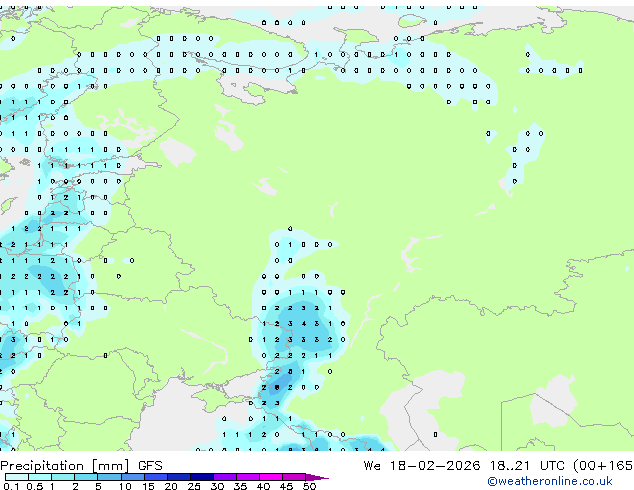Open the weatheronline.co.uk copyright link
The height and width of the screenshot is (490, 634).
click(550, 481)
